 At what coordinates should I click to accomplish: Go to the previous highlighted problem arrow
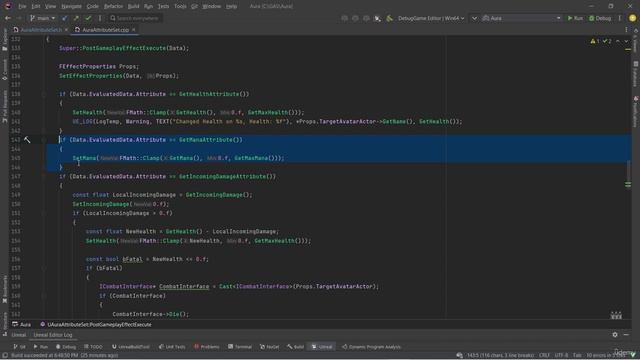pos(618,41)
